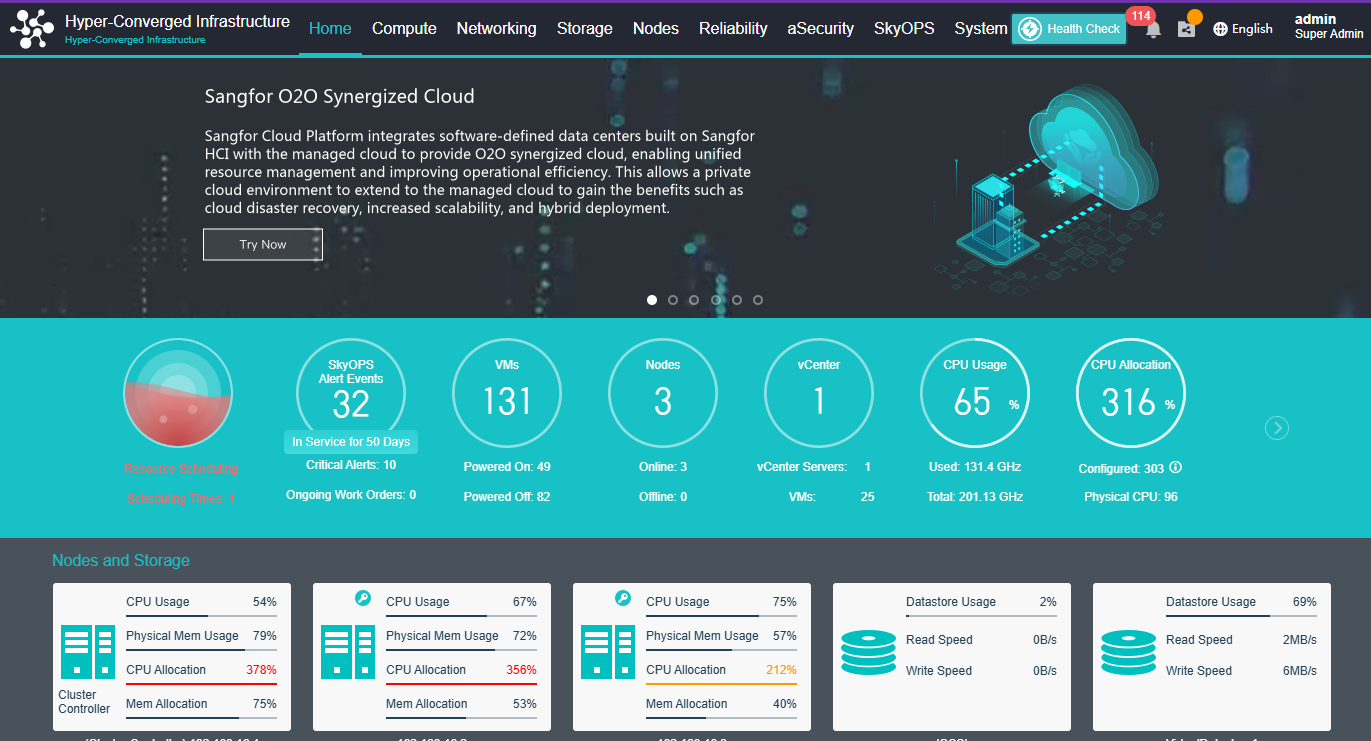1371x741 pixels.
Task: Open the English language selector
Action: coord(1243,29)
